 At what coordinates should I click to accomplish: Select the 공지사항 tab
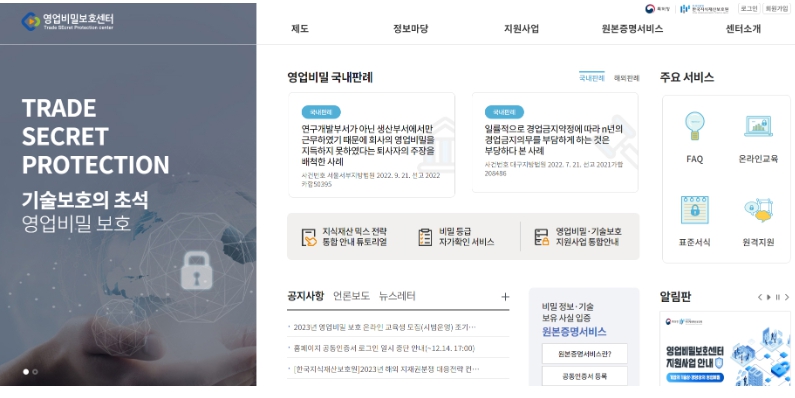coord(305,296)
